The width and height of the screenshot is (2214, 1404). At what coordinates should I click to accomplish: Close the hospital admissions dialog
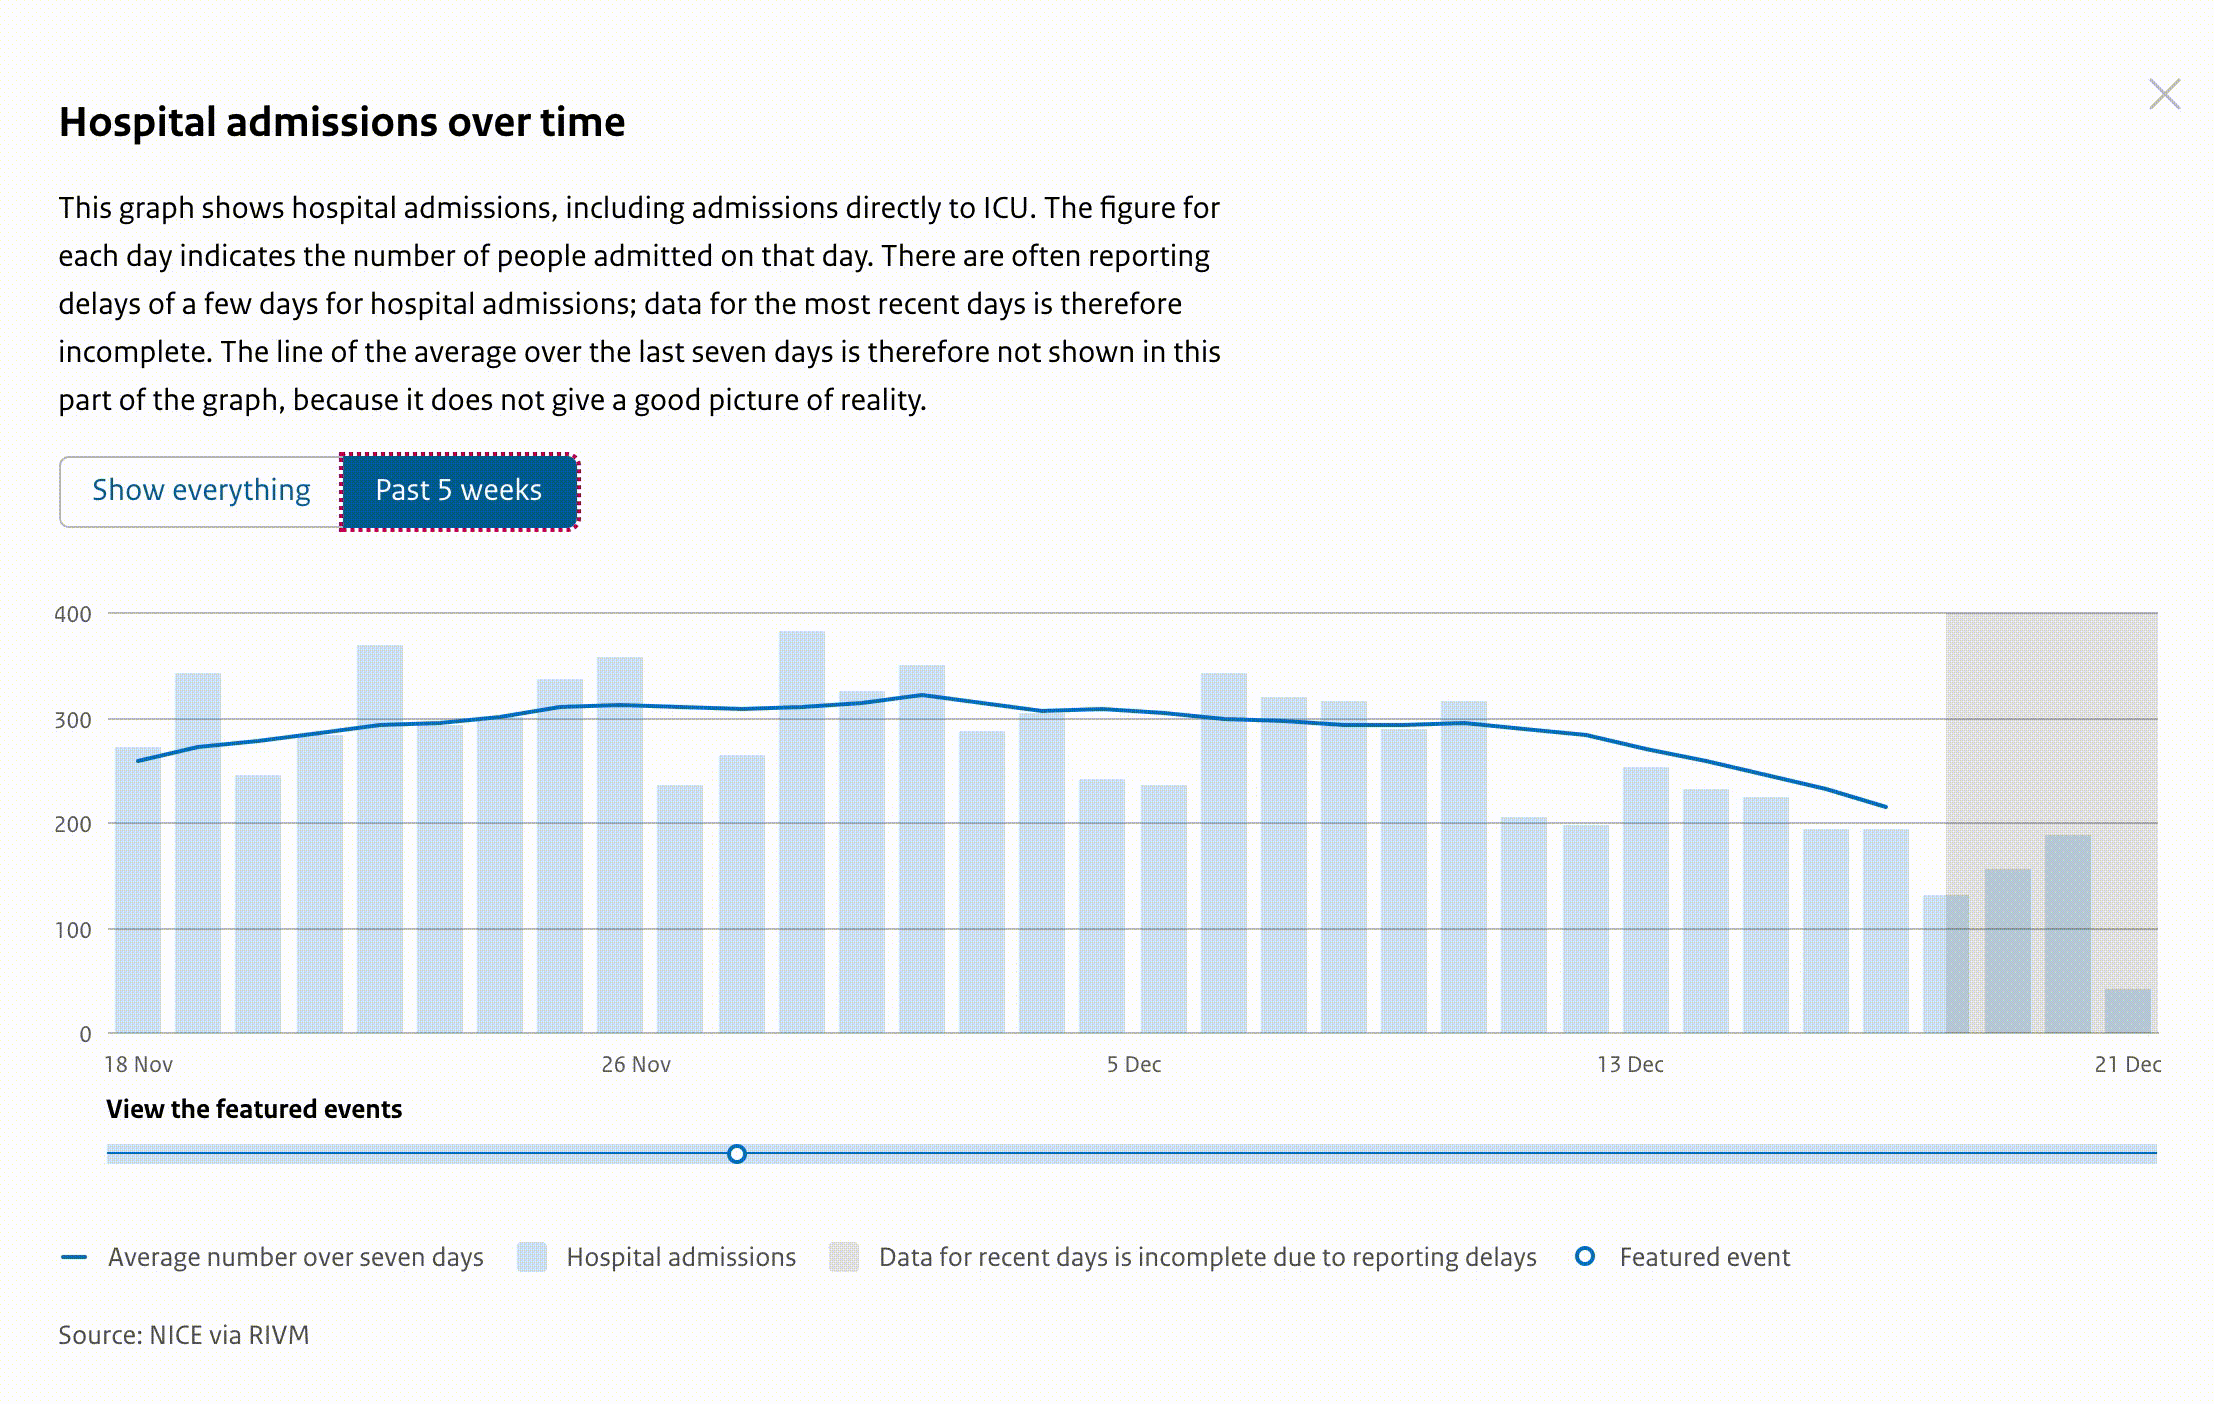tap(2164, 95)
